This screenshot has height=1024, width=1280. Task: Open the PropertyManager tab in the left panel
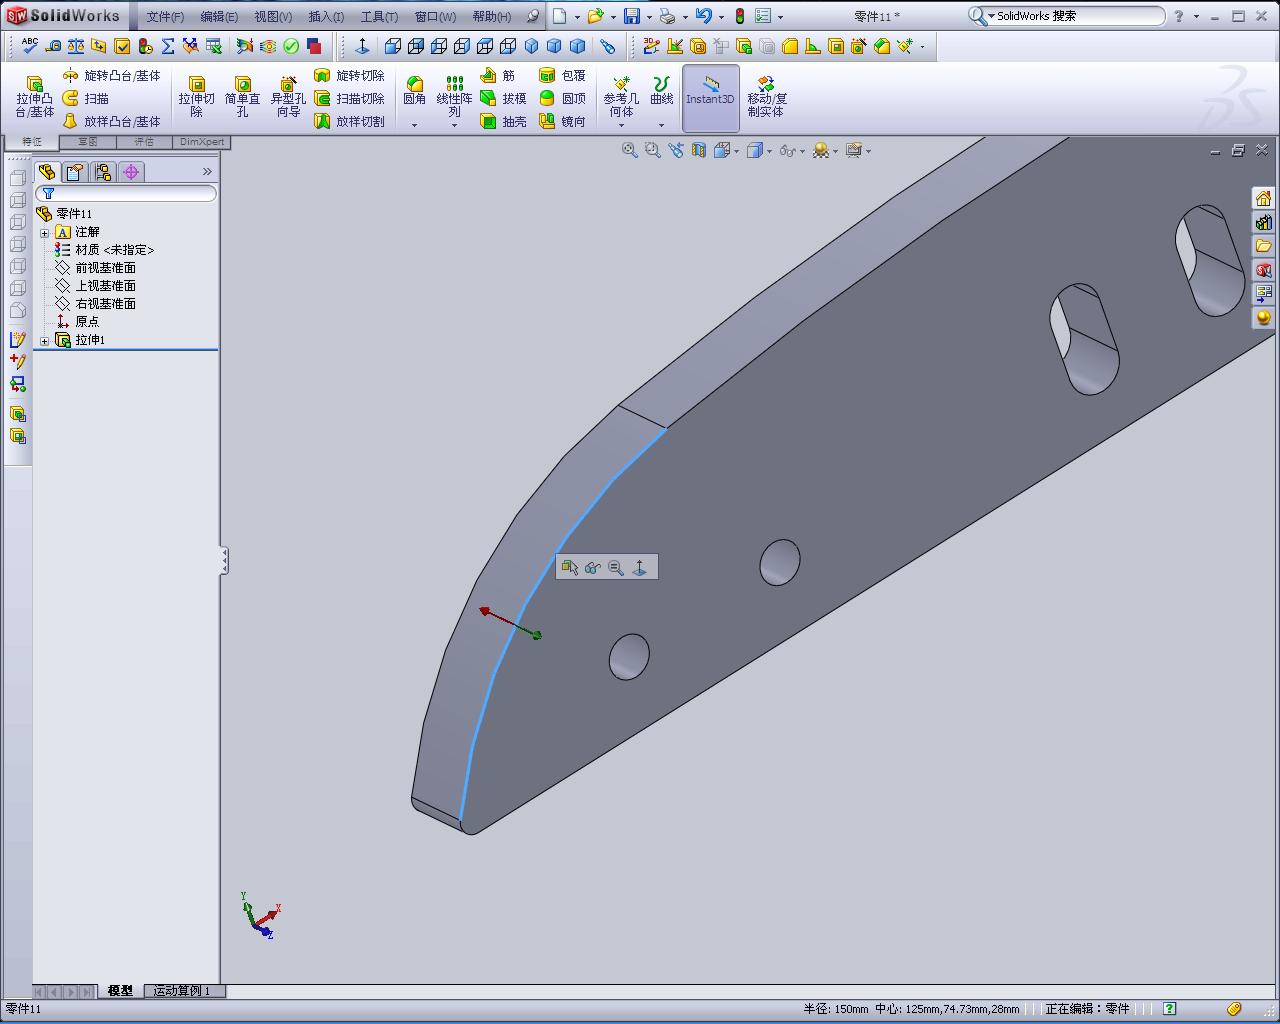[75, 172]
